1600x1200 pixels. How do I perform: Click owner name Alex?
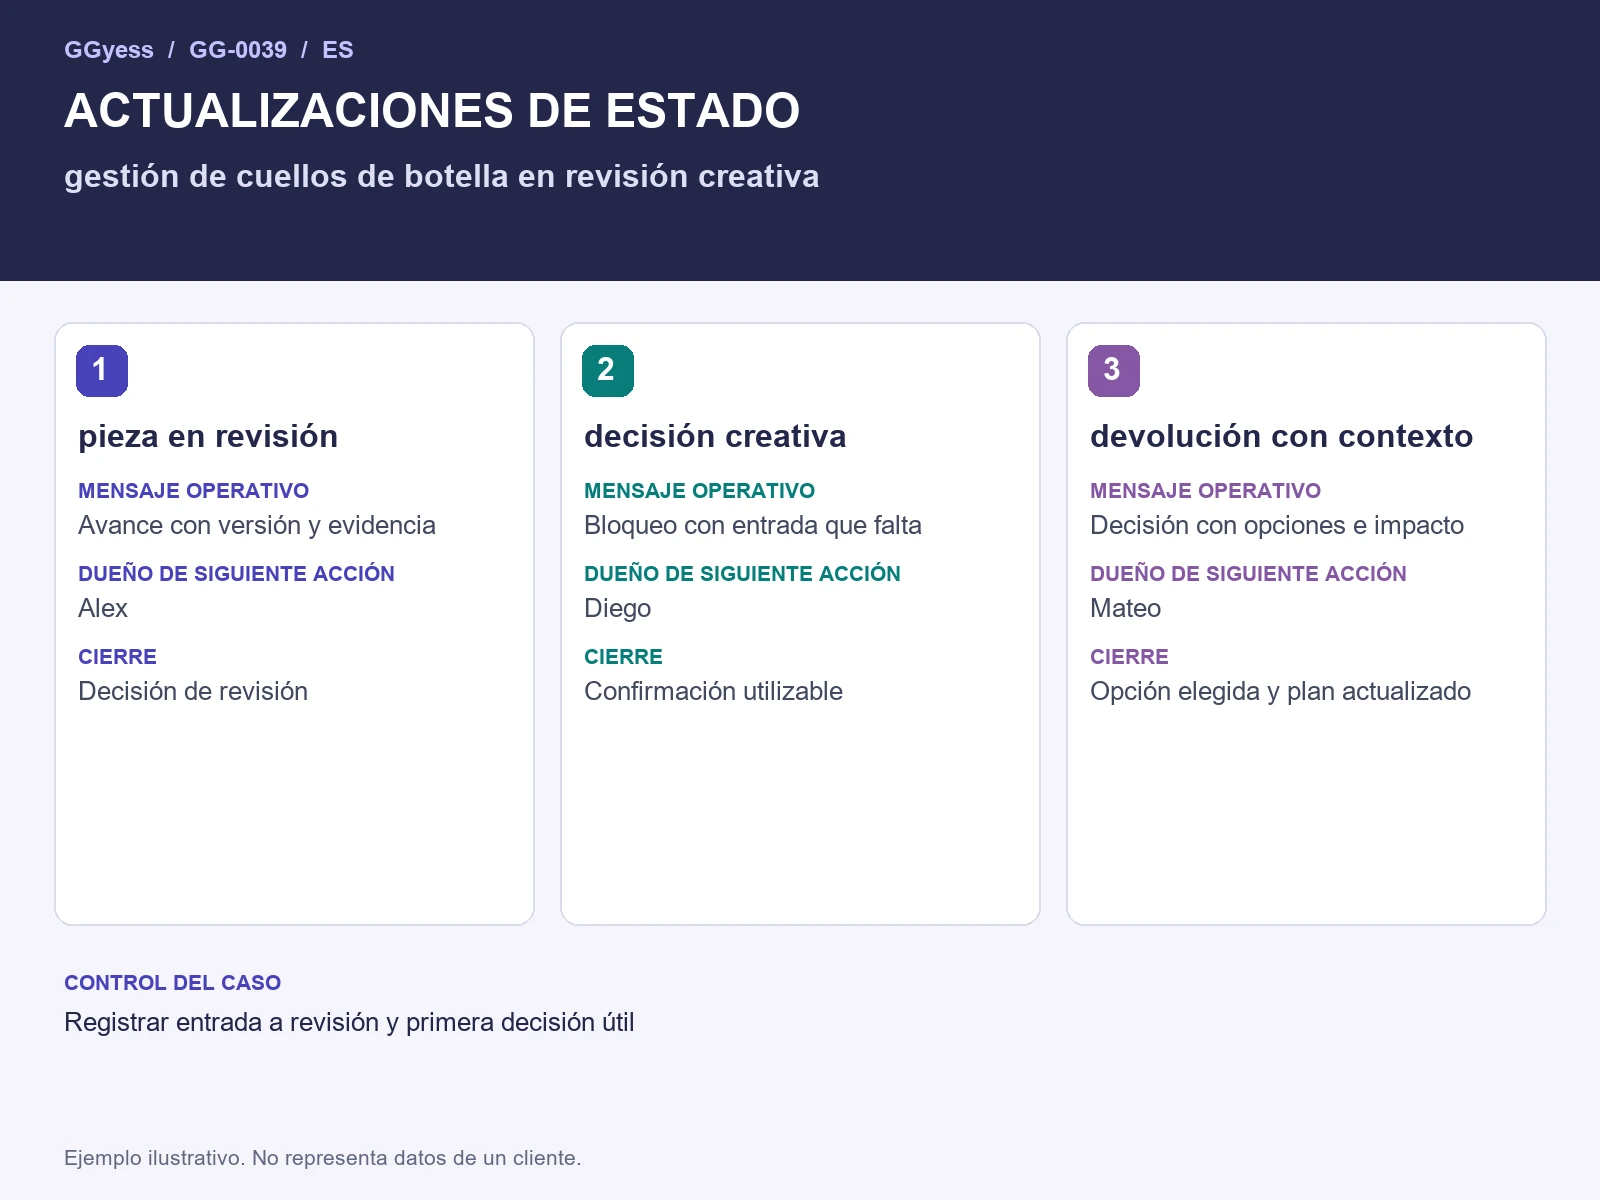click(103, 608)
